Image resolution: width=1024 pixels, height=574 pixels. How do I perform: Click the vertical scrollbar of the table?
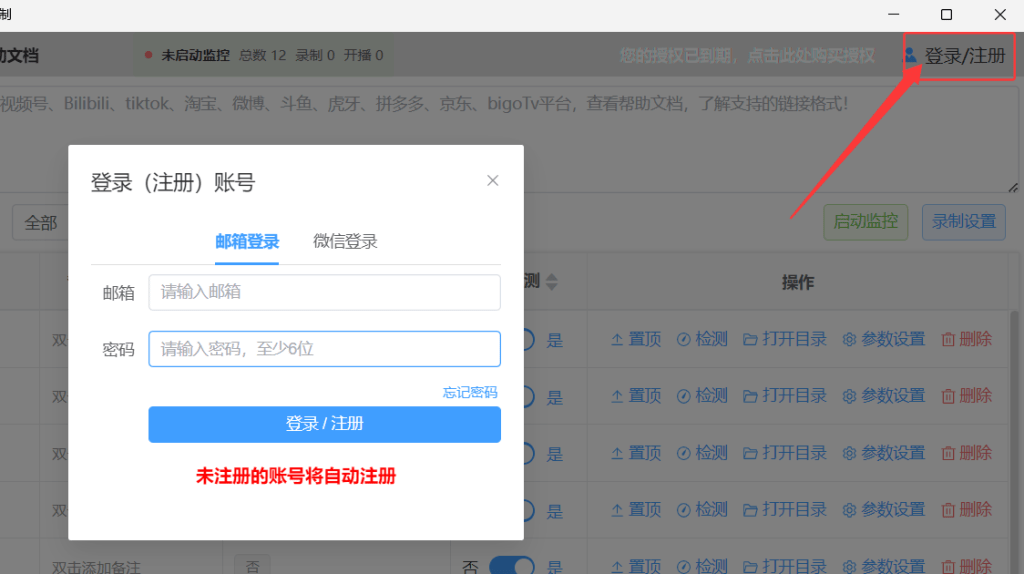coord(1014,442)
